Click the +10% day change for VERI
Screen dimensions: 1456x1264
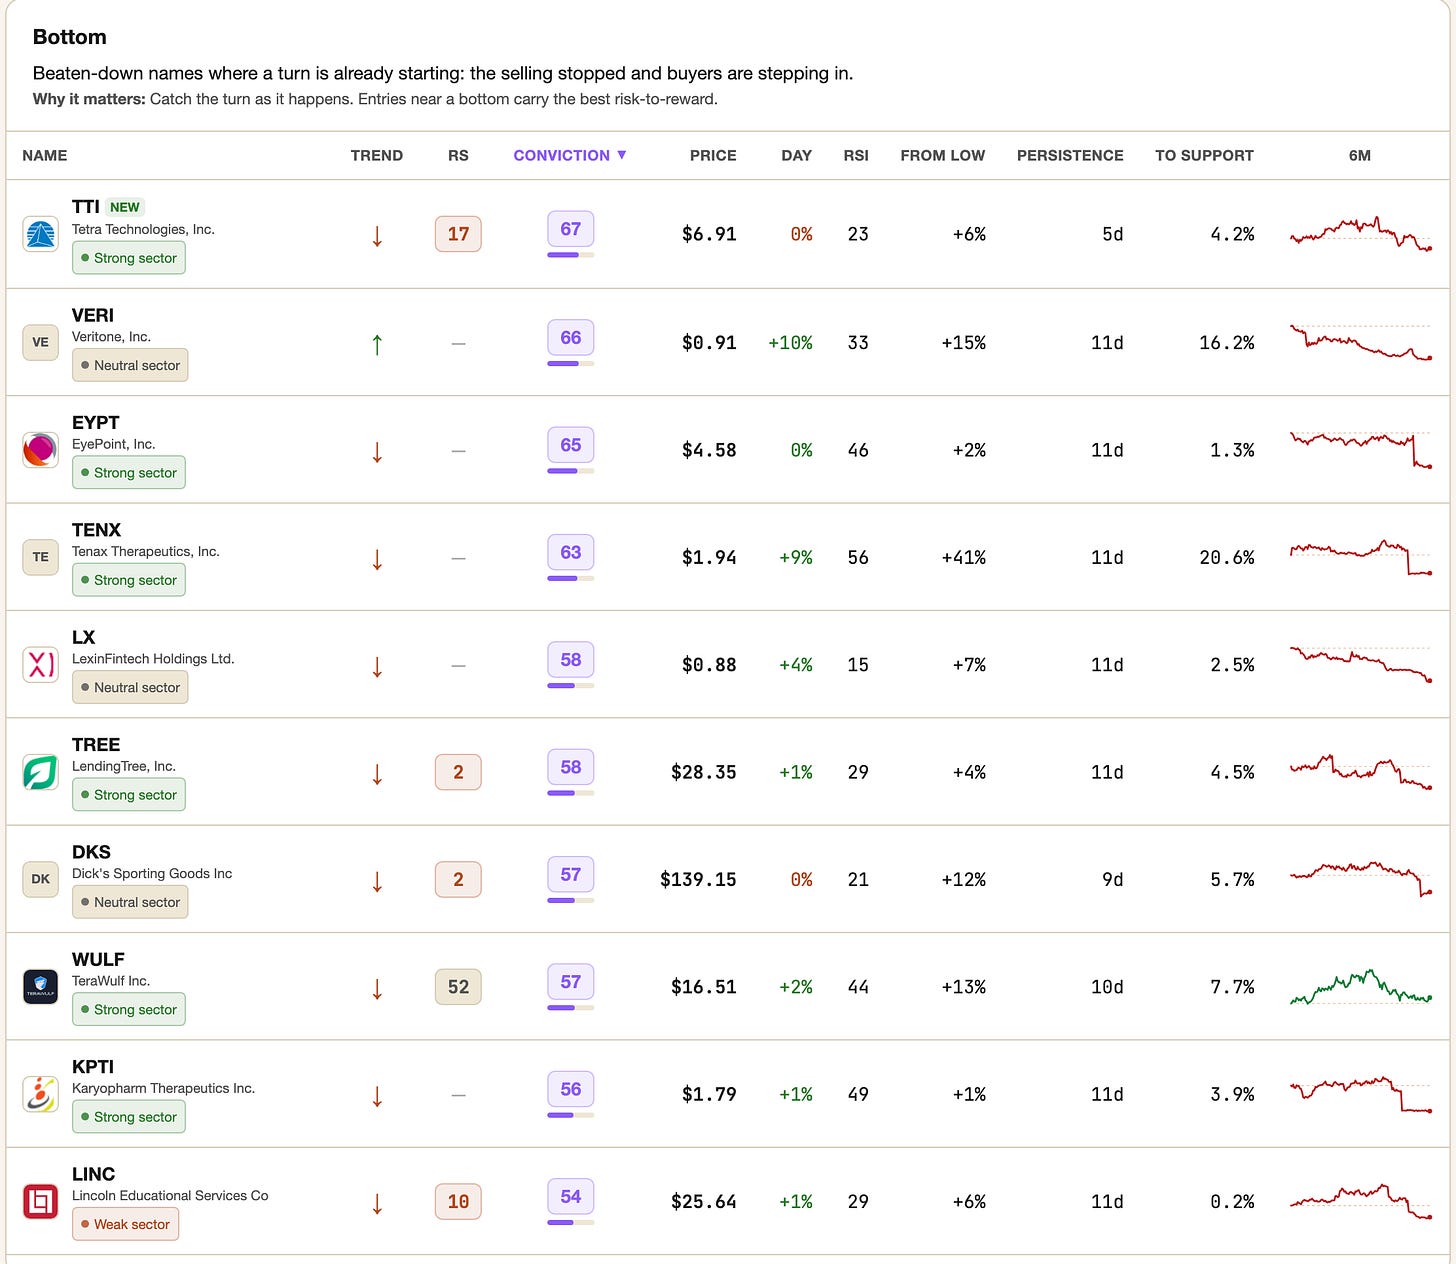coord(790,342)
